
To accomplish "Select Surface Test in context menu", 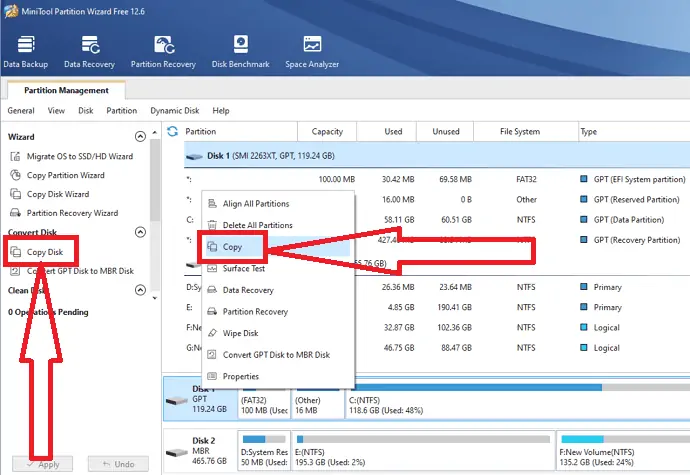I will pos(278,268).
